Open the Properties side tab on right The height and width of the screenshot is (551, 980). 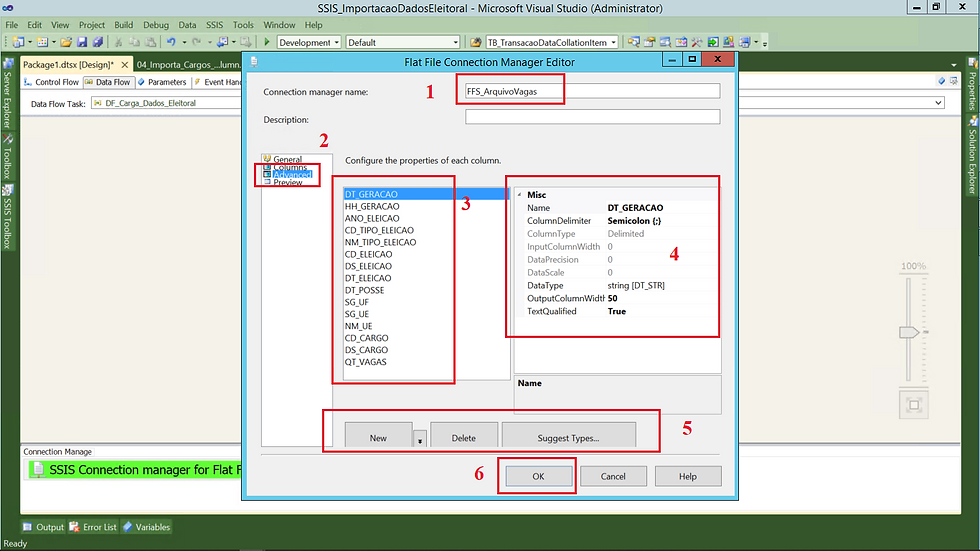972,85
